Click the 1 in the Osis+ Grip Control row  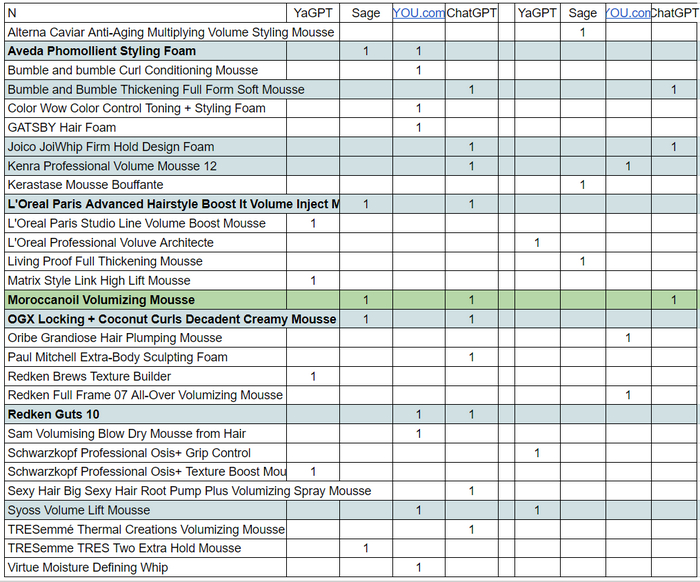click(537, 453)
